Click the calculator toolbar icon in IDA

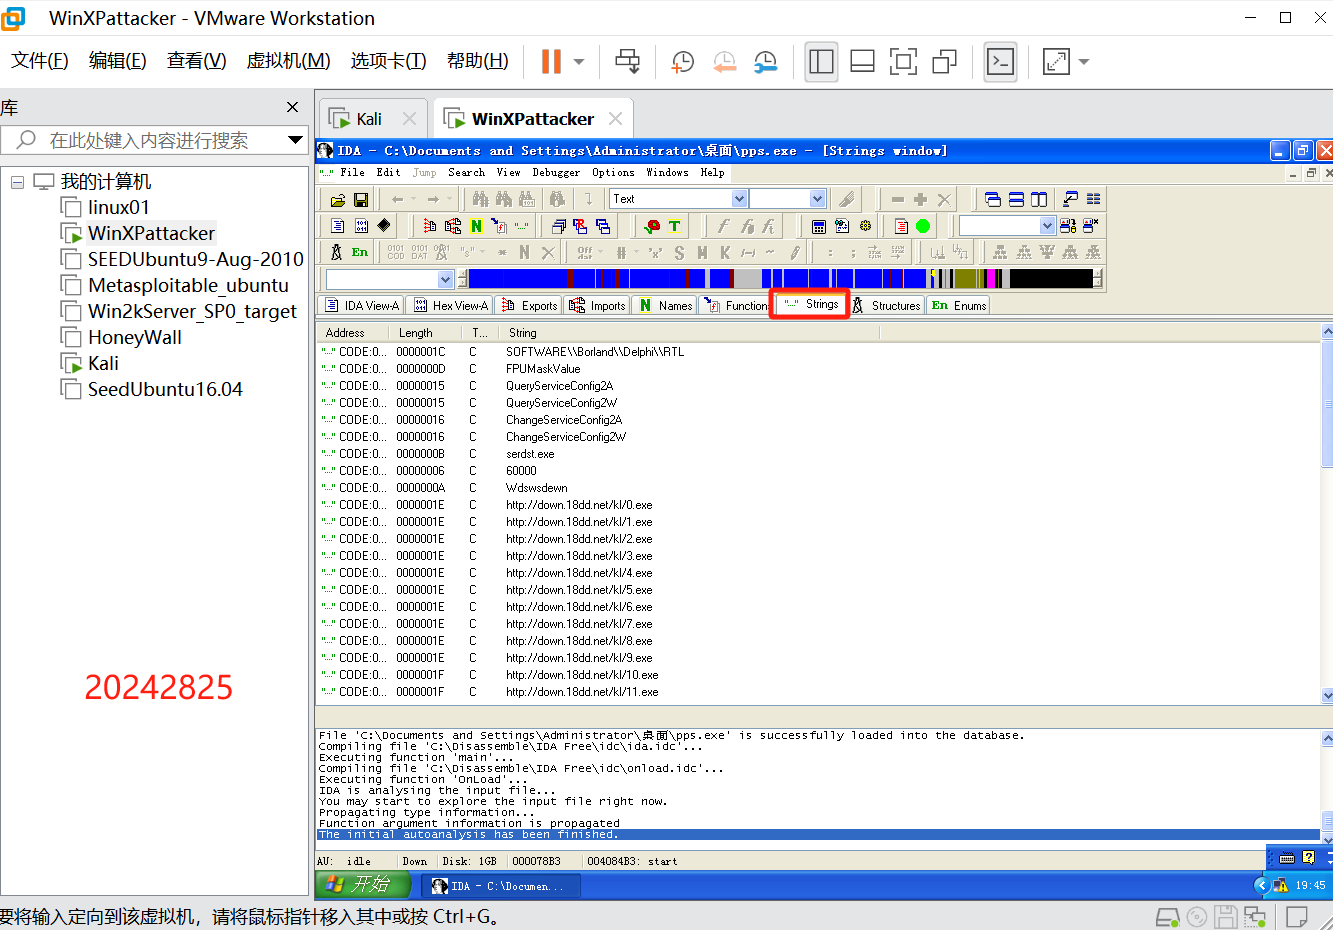click(x=818, y=226)
